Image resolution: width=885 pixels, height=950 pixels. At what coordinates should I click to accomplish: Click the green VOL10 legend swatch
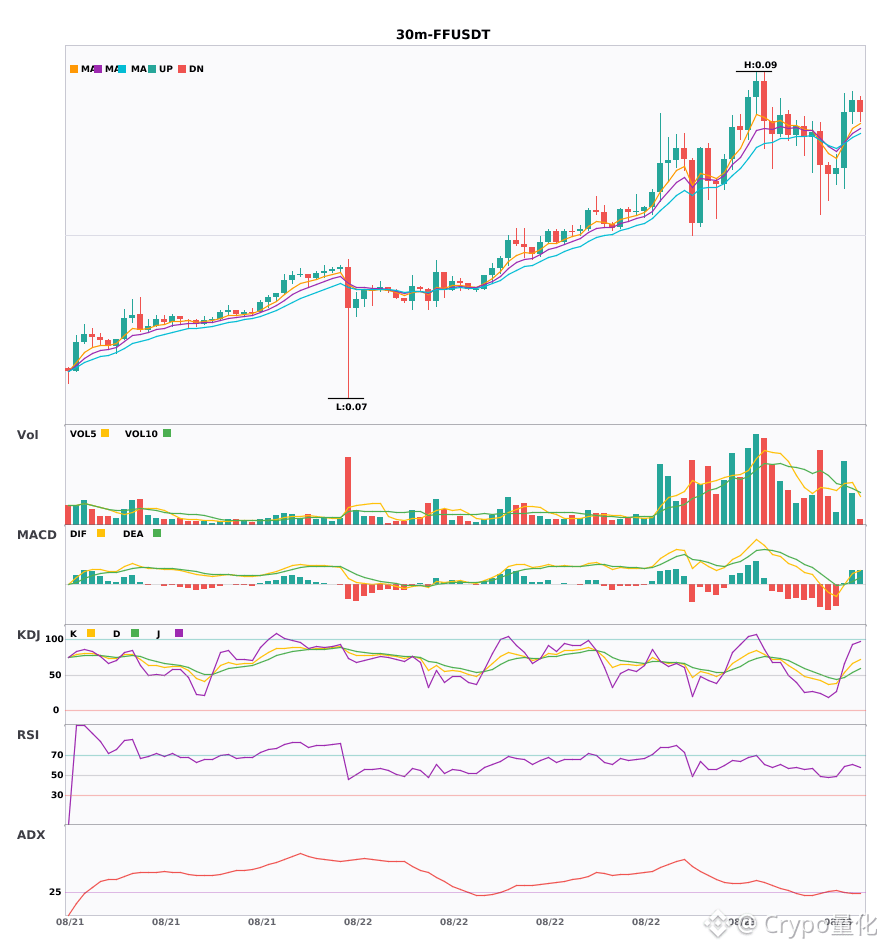167,433
